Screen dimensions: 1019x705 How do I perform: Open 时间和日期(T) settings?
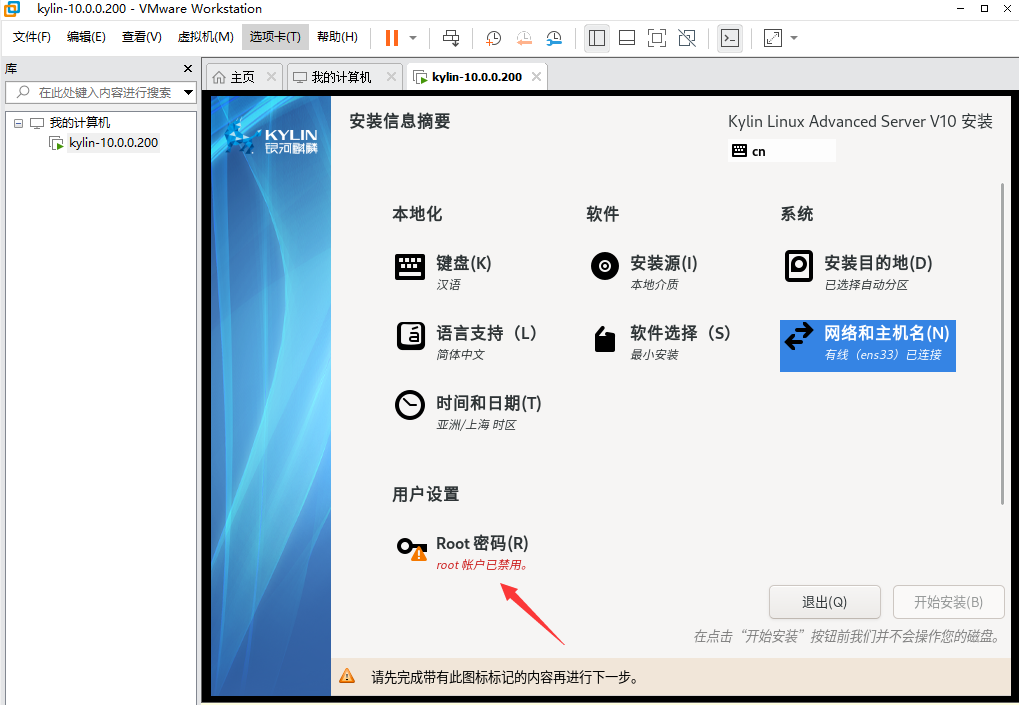[469, 412]
